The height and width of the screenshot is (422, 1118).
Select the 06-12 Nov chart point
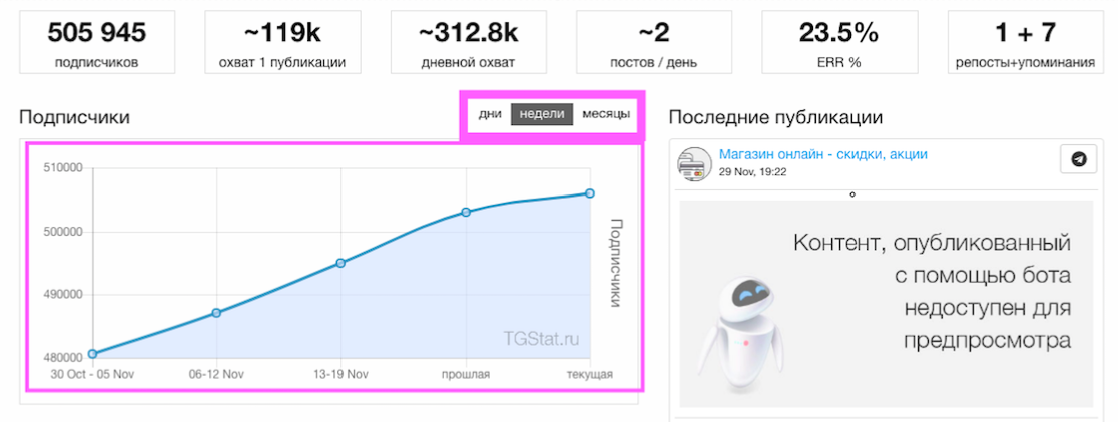tap(216, 313)
